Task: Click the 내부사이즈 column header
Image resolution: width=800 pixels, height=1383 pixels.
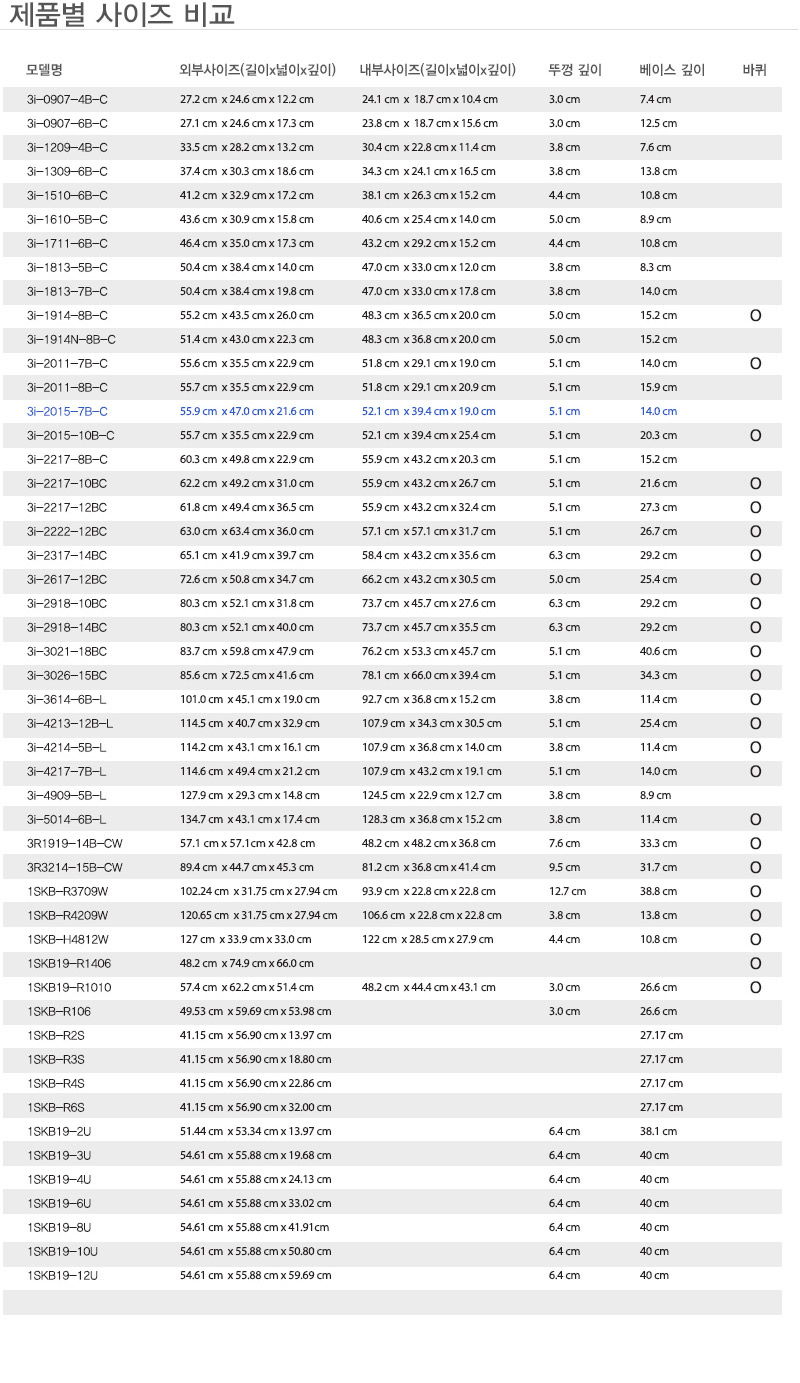Action: [x=437, y=70]
